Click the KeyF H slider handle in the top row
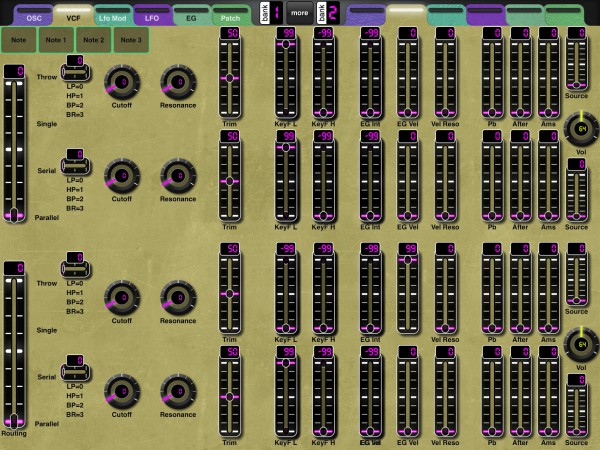This screenshot has width=600, height=450. pos(323,112)
